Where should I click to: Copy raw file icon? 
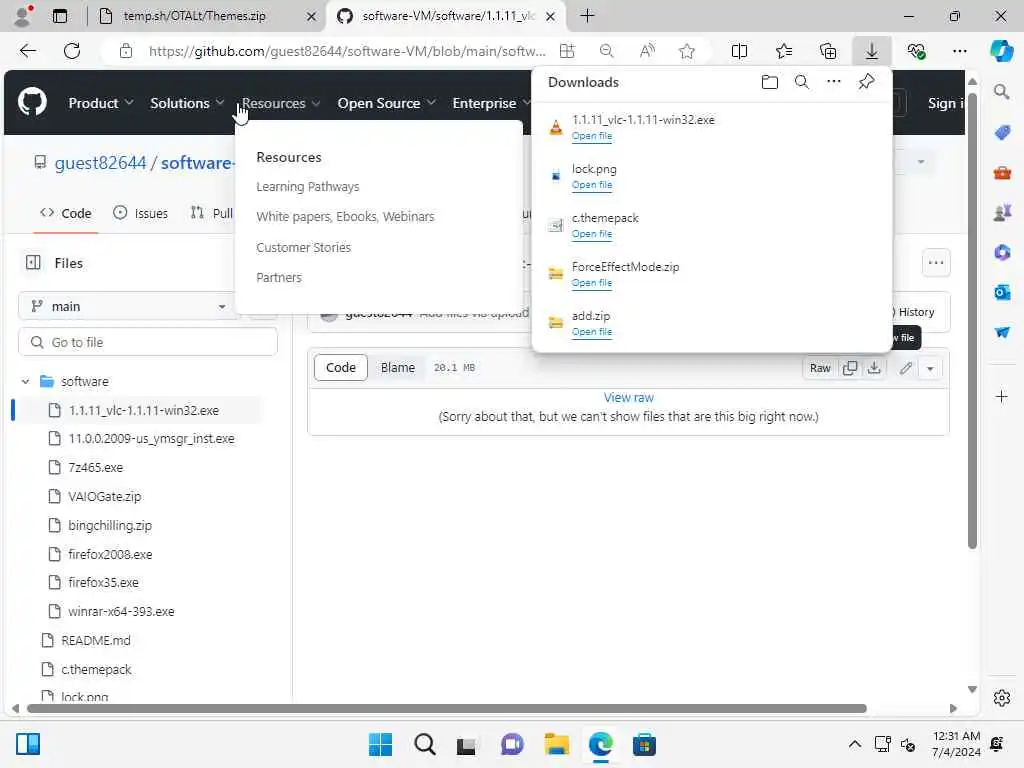point(849,368)
